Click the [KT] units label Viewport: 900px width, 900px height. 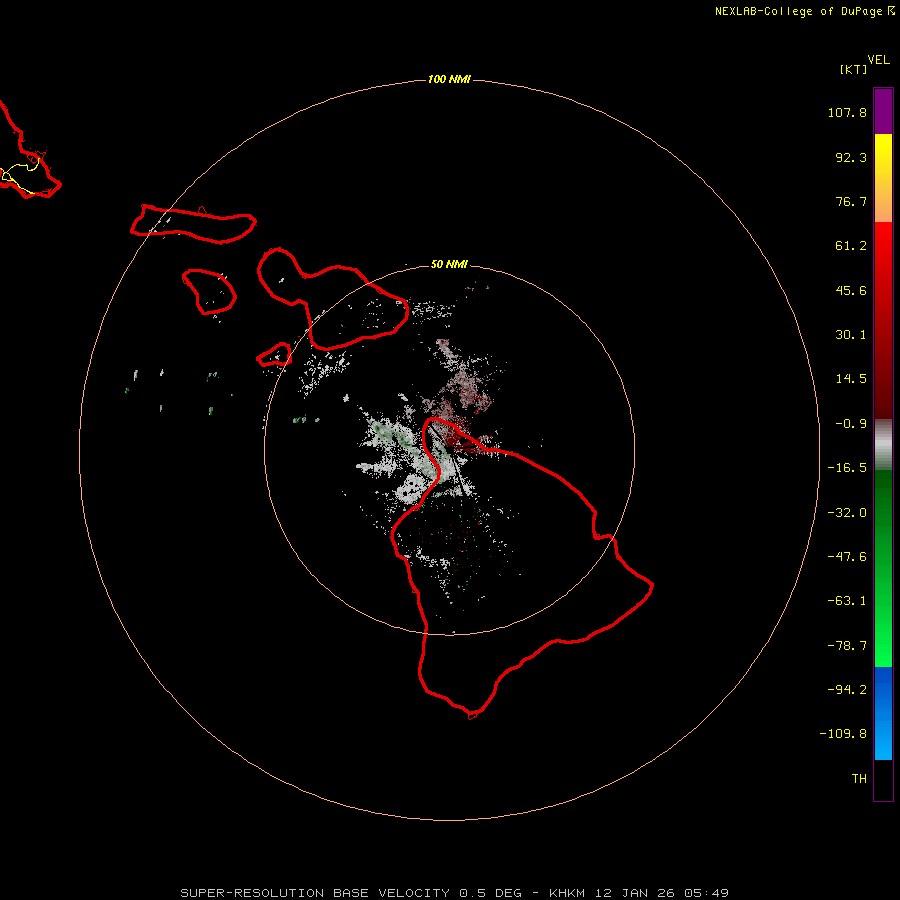click(x=853, y=69)
